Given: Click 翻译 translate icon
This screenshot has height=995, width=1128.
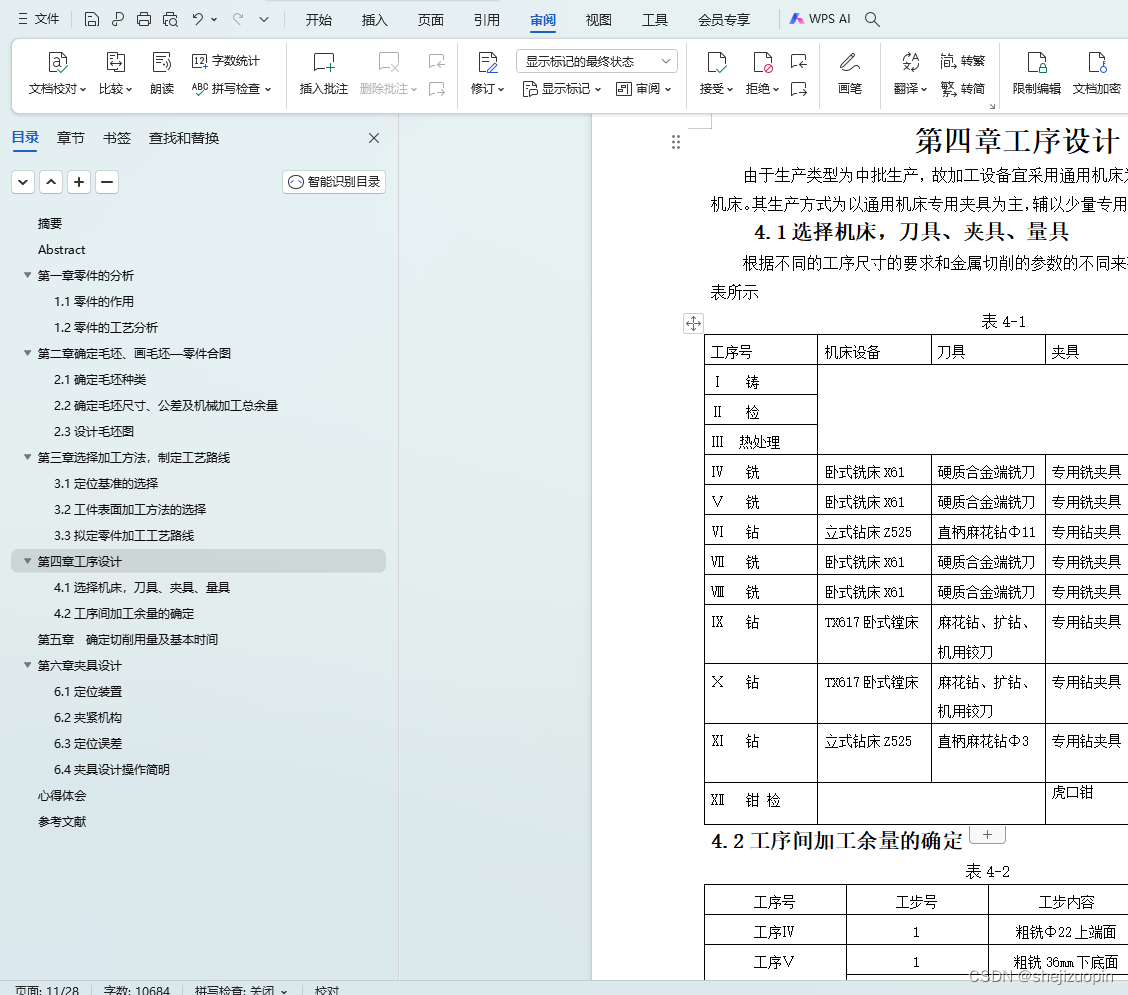Looking at the screenshot, I should pyautogui.click(x=911, y=73).
